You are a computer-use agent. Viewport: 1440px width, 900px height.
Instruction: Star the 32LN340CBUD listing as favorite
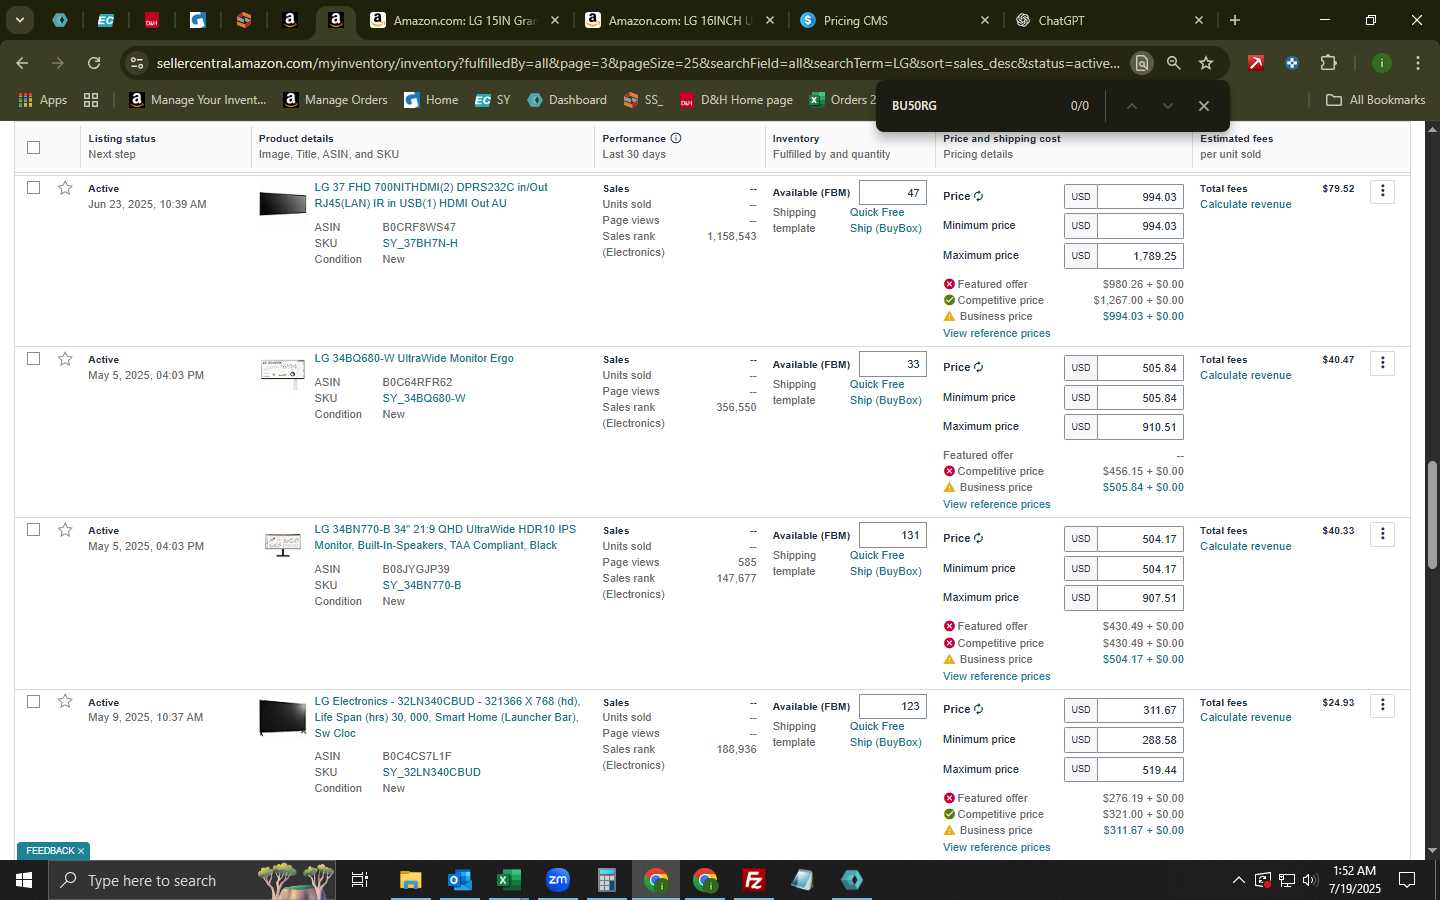tap(65, 702)
